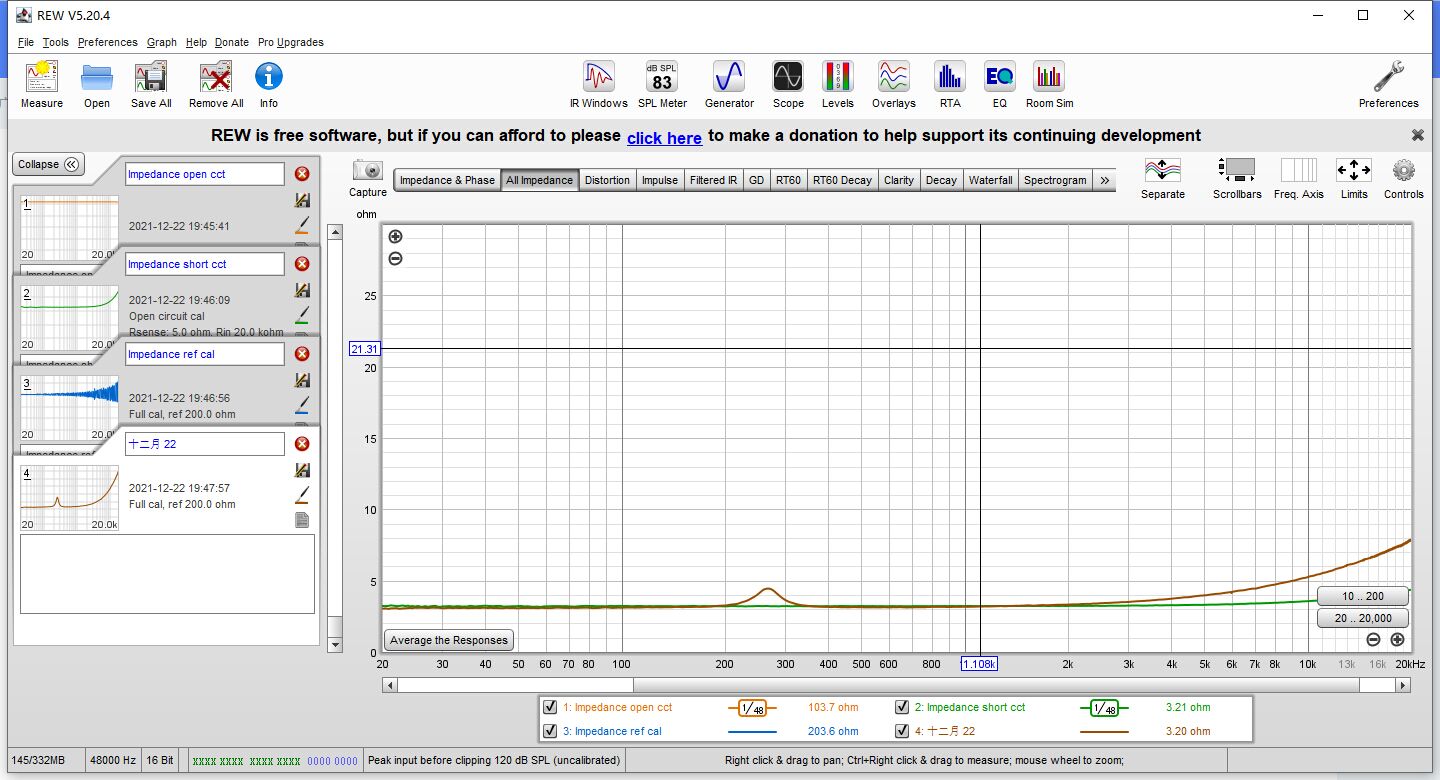The image size is (1440, 780).
Task: Uncheck the Impedance open cct trace
Action: [550, 708]
